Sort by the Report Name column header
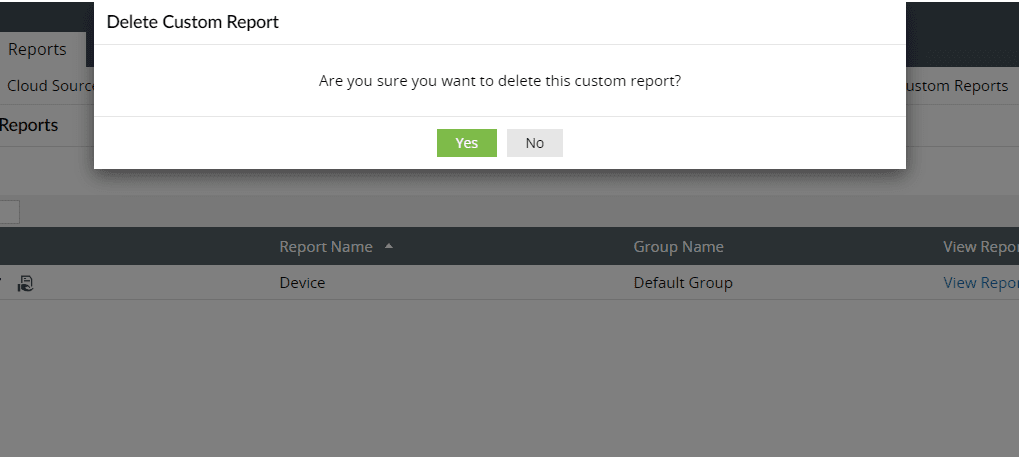The height and width of the screenshot is (457, 1019). [x=325, y=247]
